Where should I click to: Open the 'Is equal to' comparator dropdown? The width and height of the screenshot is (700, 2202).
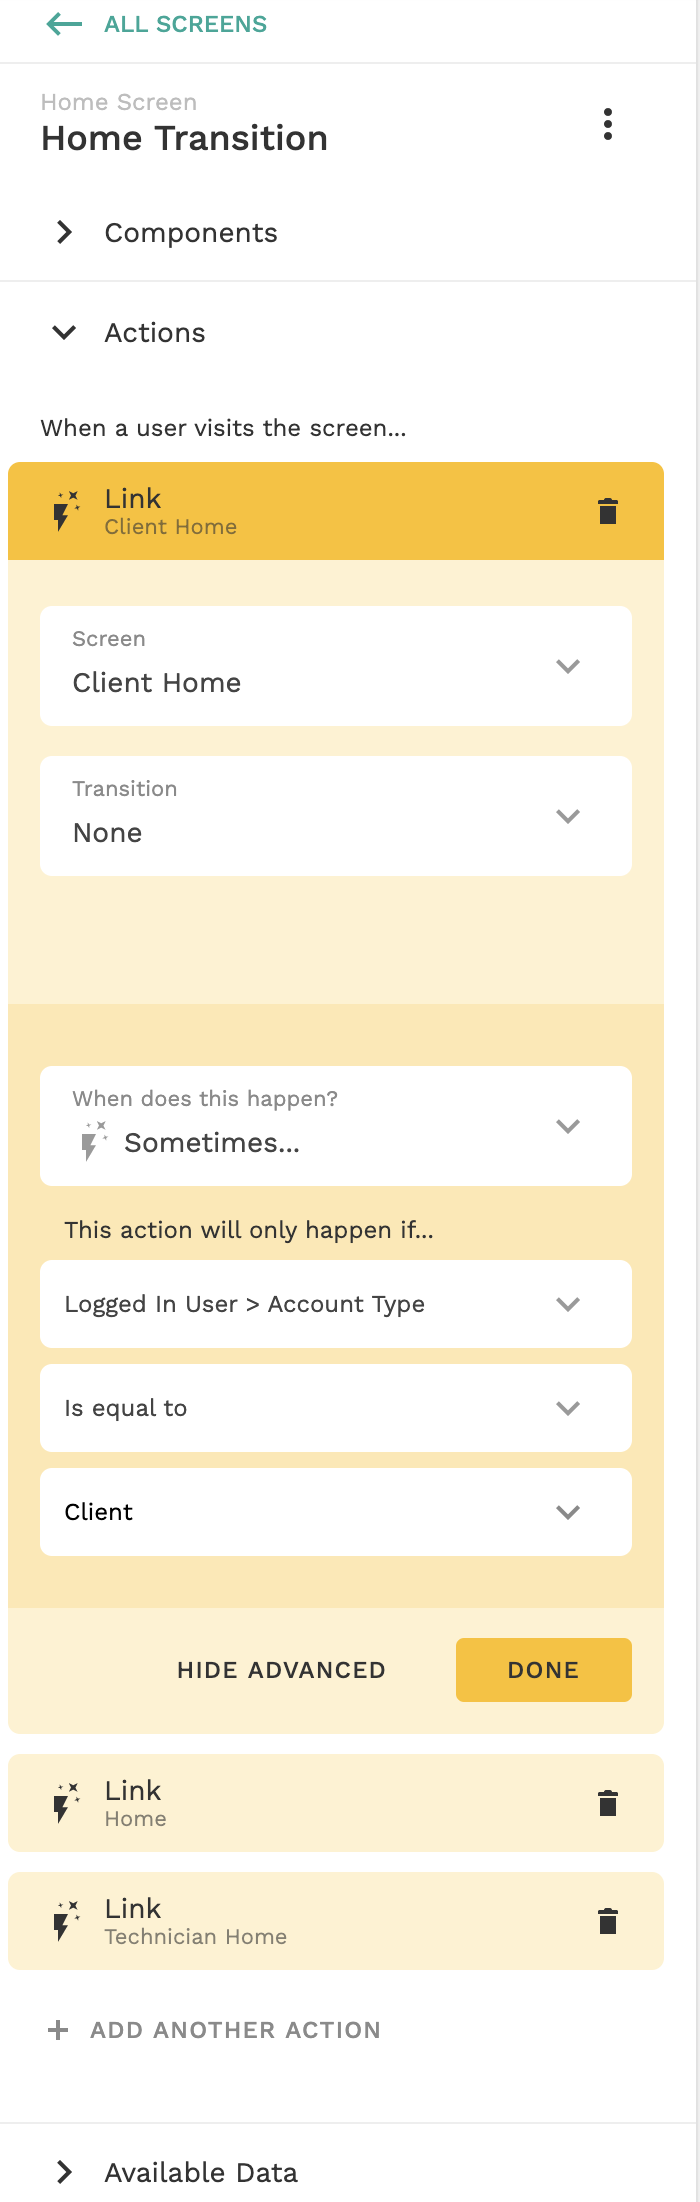pyautogui.click(x=336, y=1408)
